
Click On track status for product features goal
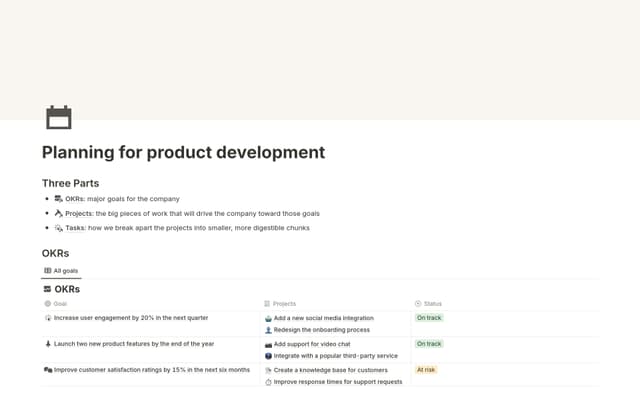429,344
